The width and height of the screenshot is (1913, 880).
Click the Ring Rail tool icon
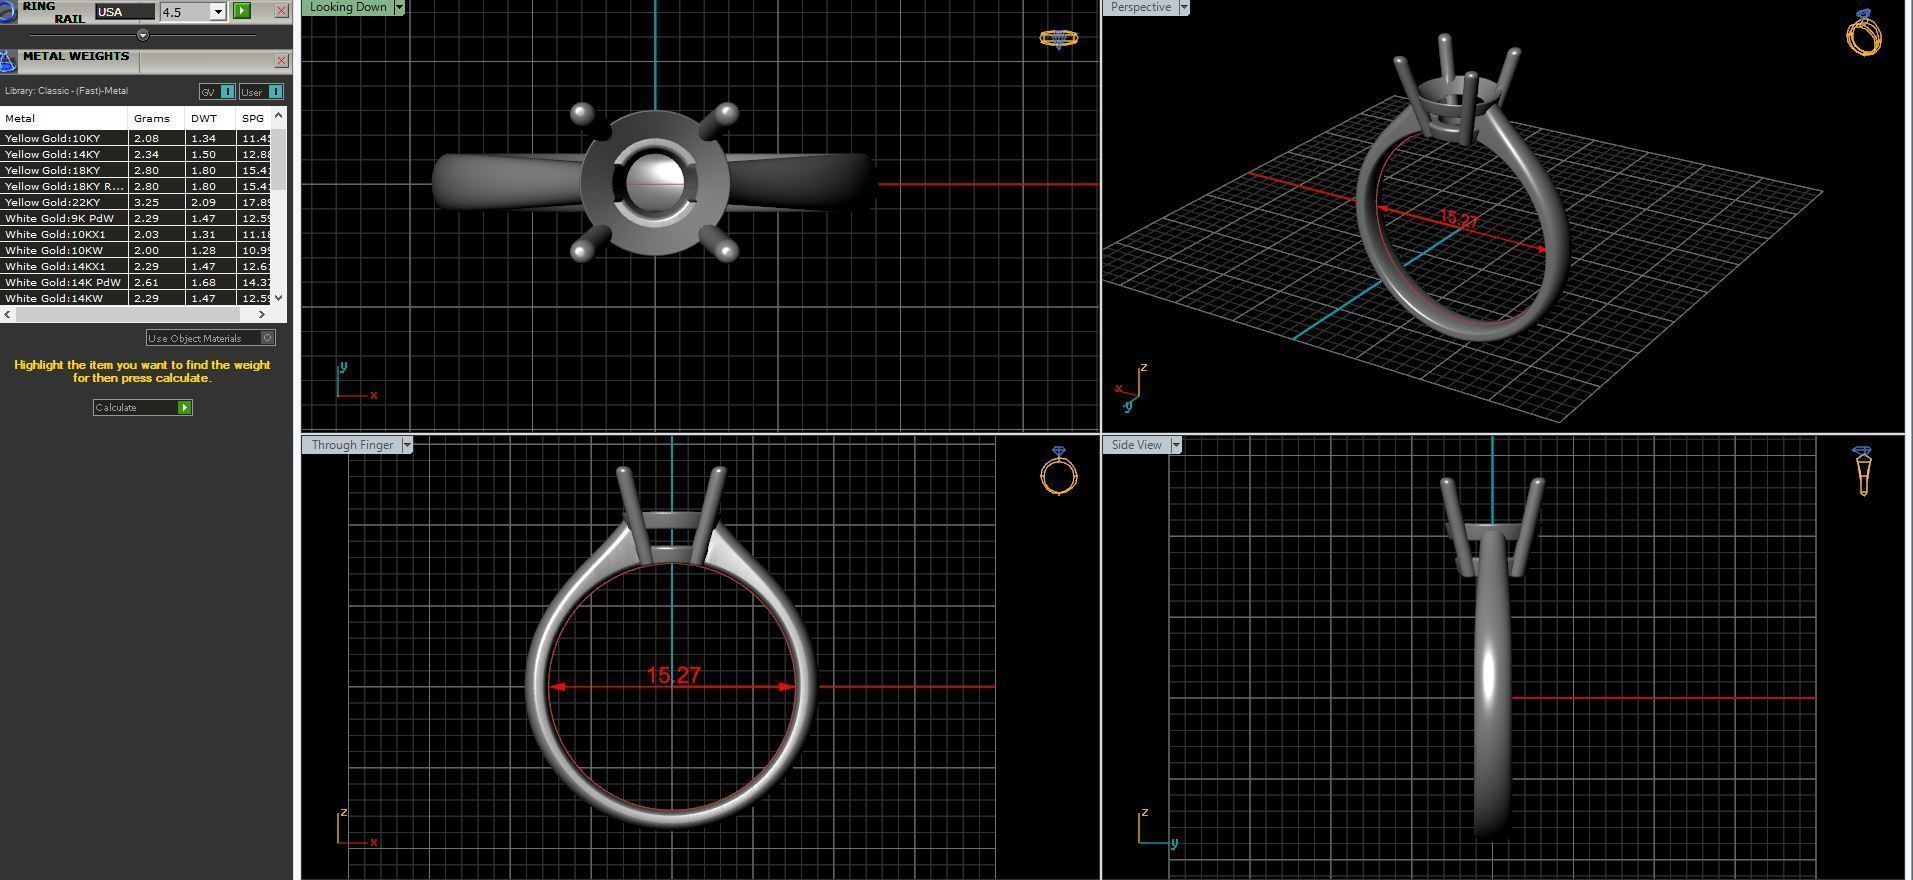pos(7,10)
